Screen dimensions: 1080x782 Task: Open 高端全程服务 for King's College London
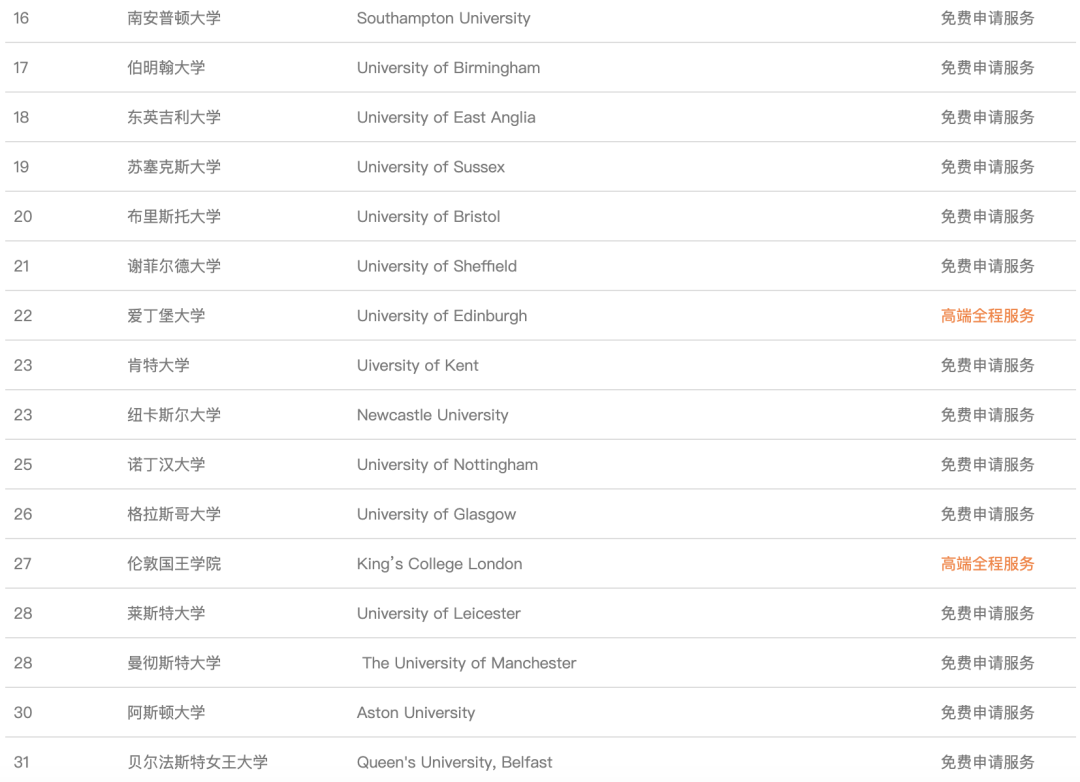pyautogui.click(x=987, y=564)
